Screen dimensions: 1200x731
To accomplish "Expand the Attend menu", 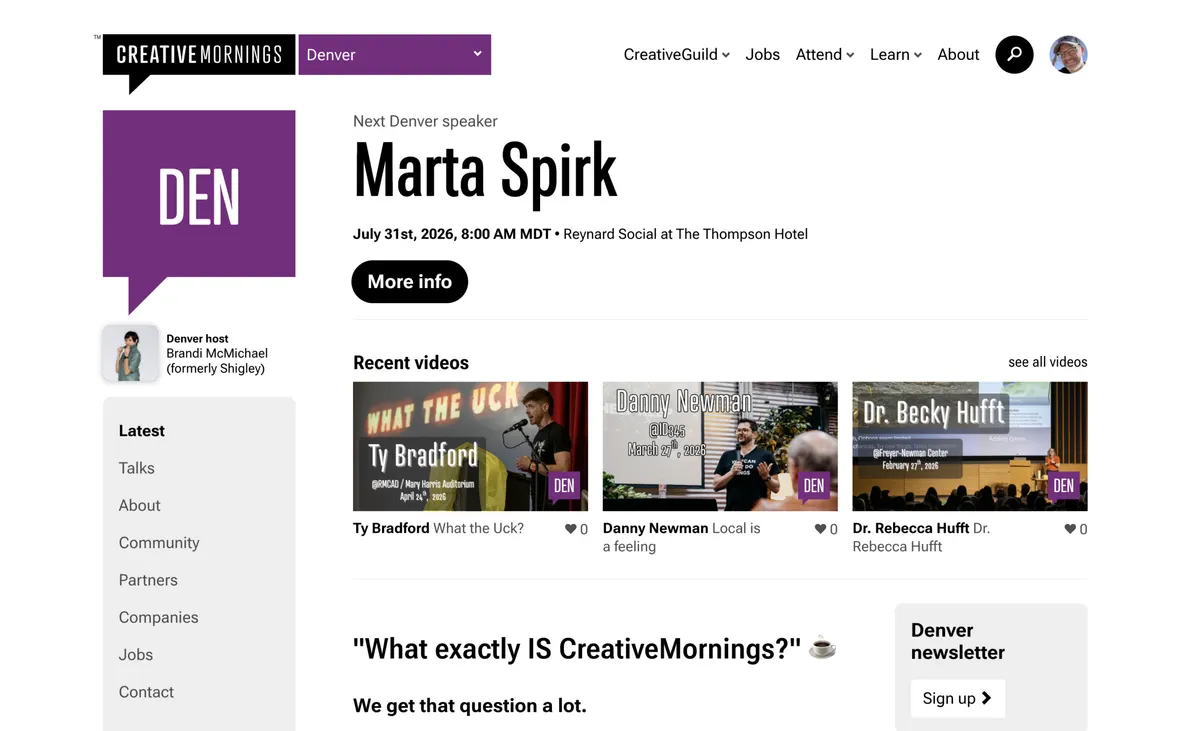I will click(x=825, y=55).
